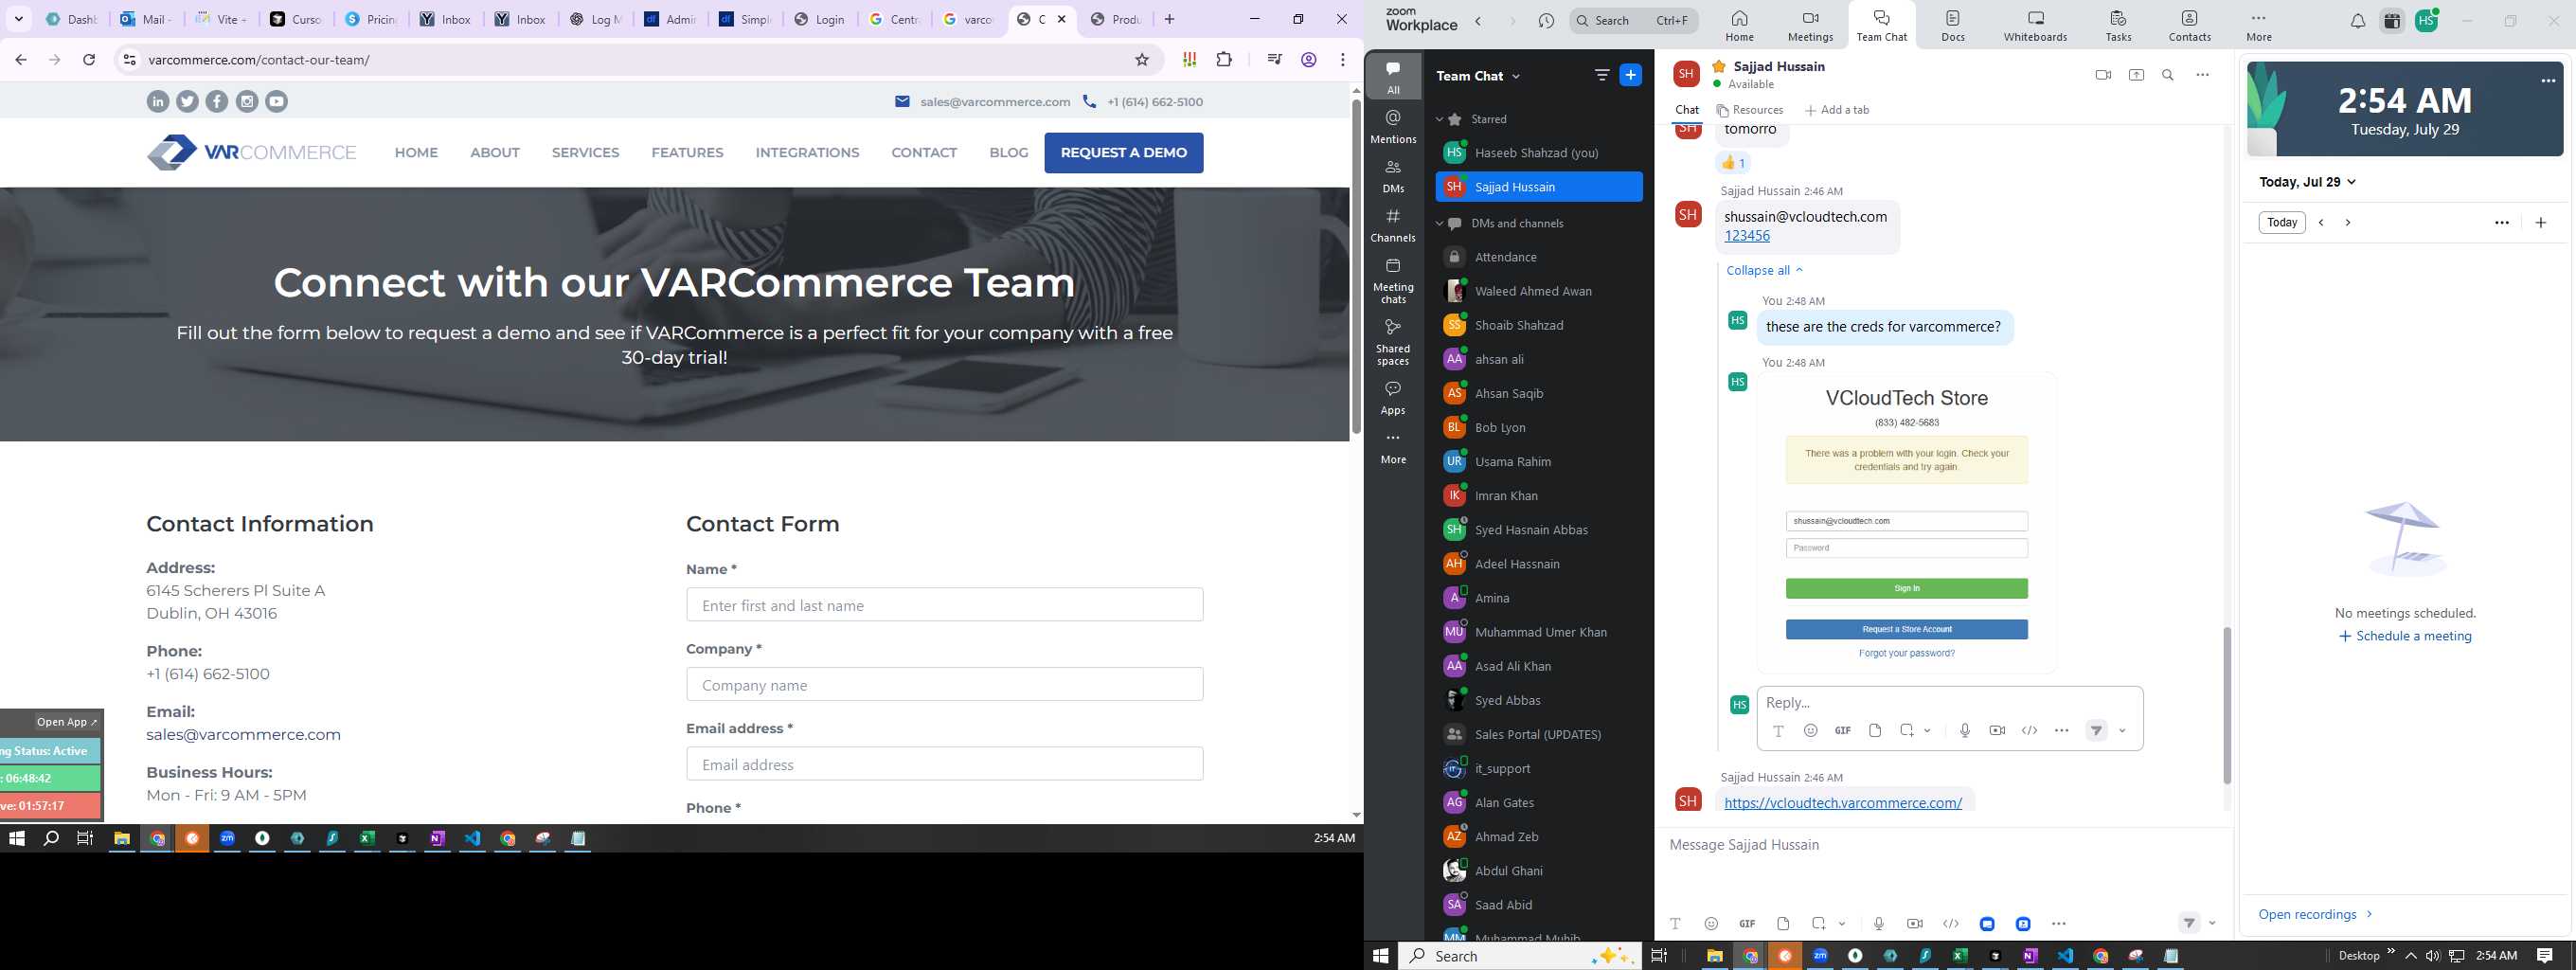The height and width of the screenshot is (970, 2576).
Task: Open Apps in Zoom sidebar
Action: point(1393,397)
